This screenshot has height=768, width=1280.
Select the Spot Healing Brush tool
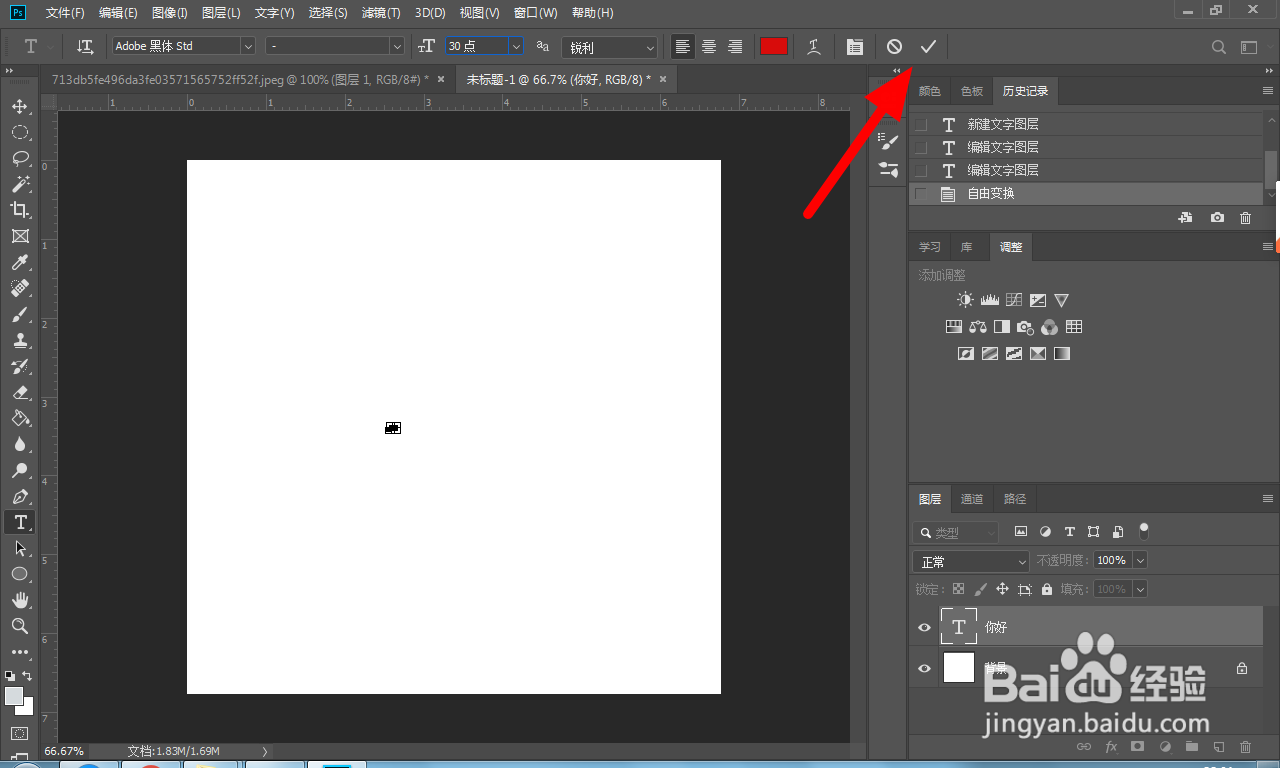tap(19, 288)
